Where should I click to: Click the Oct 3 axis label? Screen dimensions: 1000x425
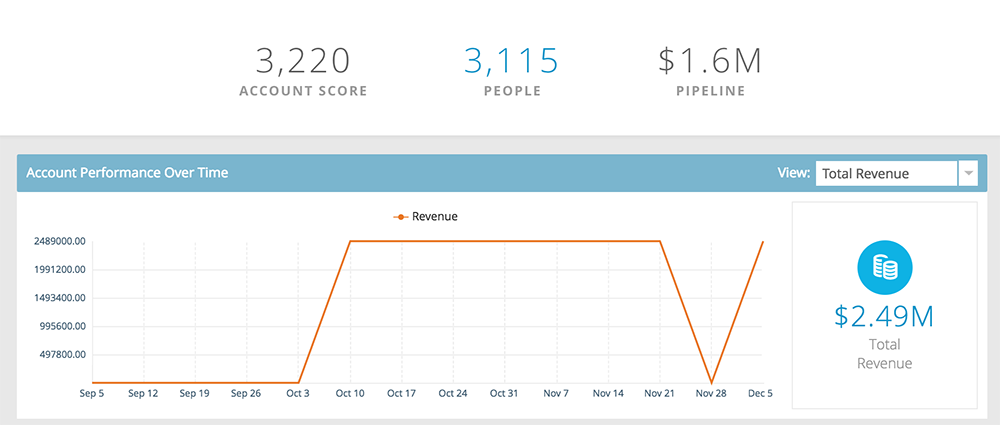[x=298, y=394]
